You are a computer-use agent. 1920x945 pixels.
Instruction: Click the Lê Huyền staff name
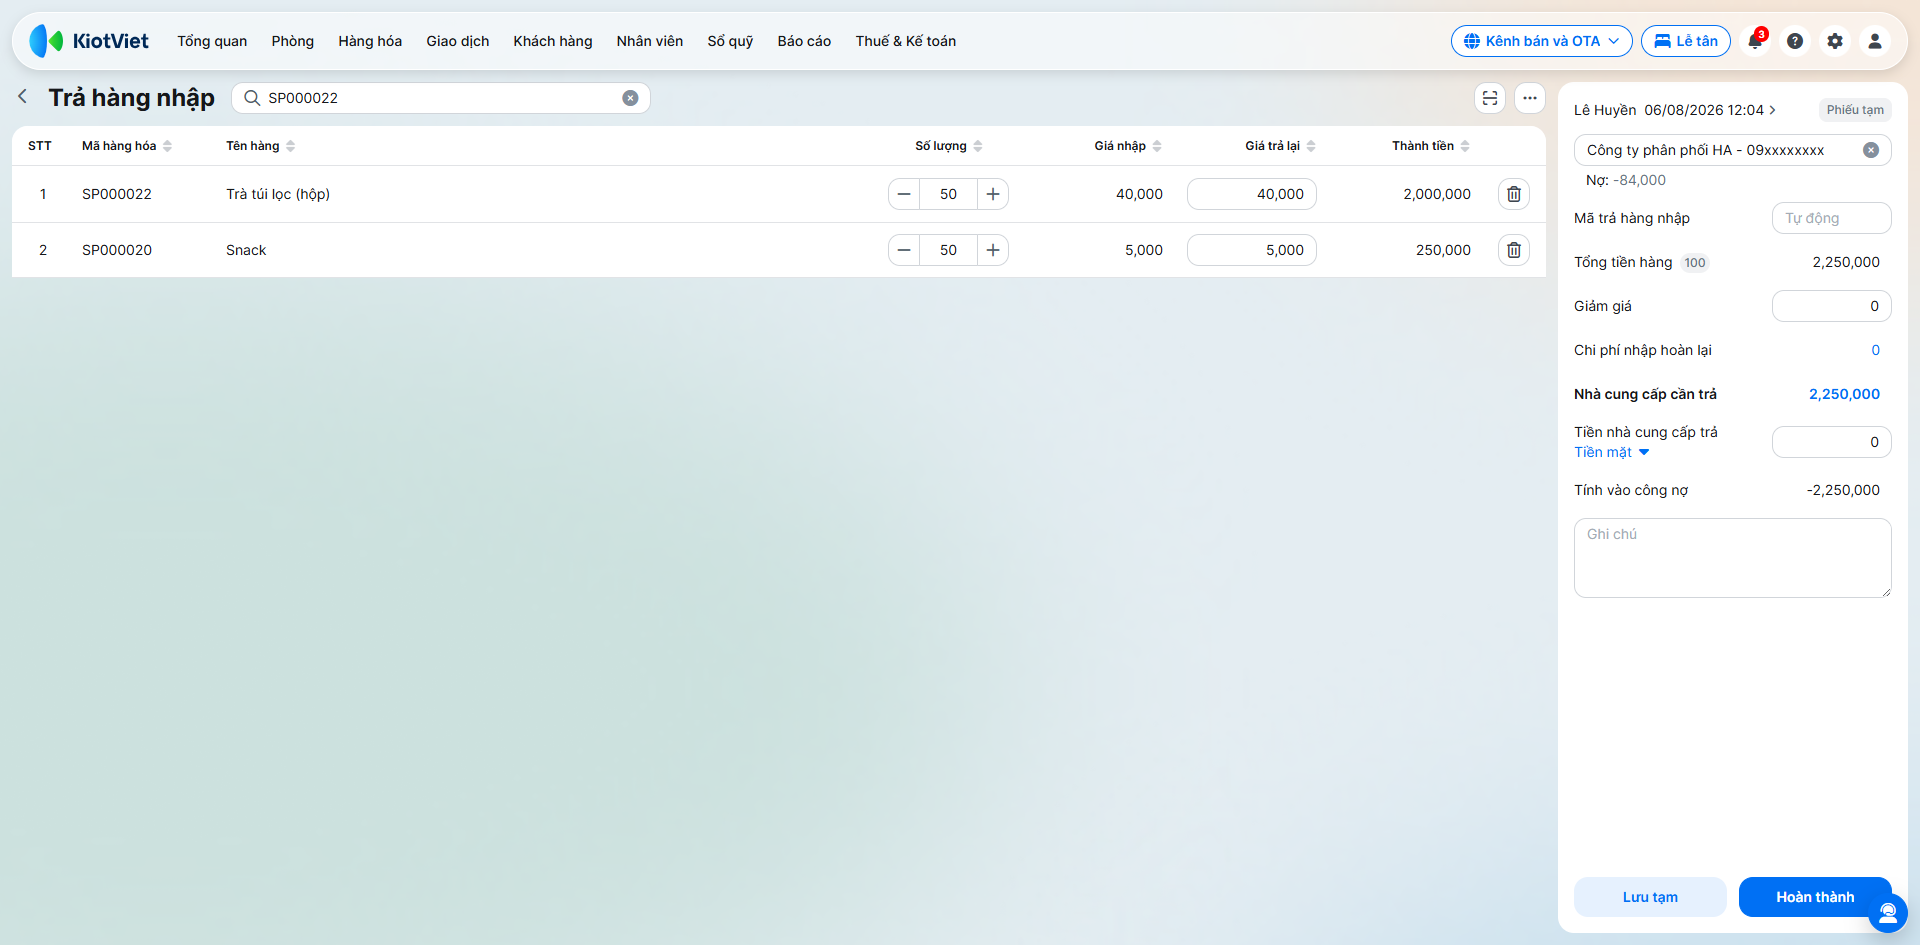pos(1605,110)
